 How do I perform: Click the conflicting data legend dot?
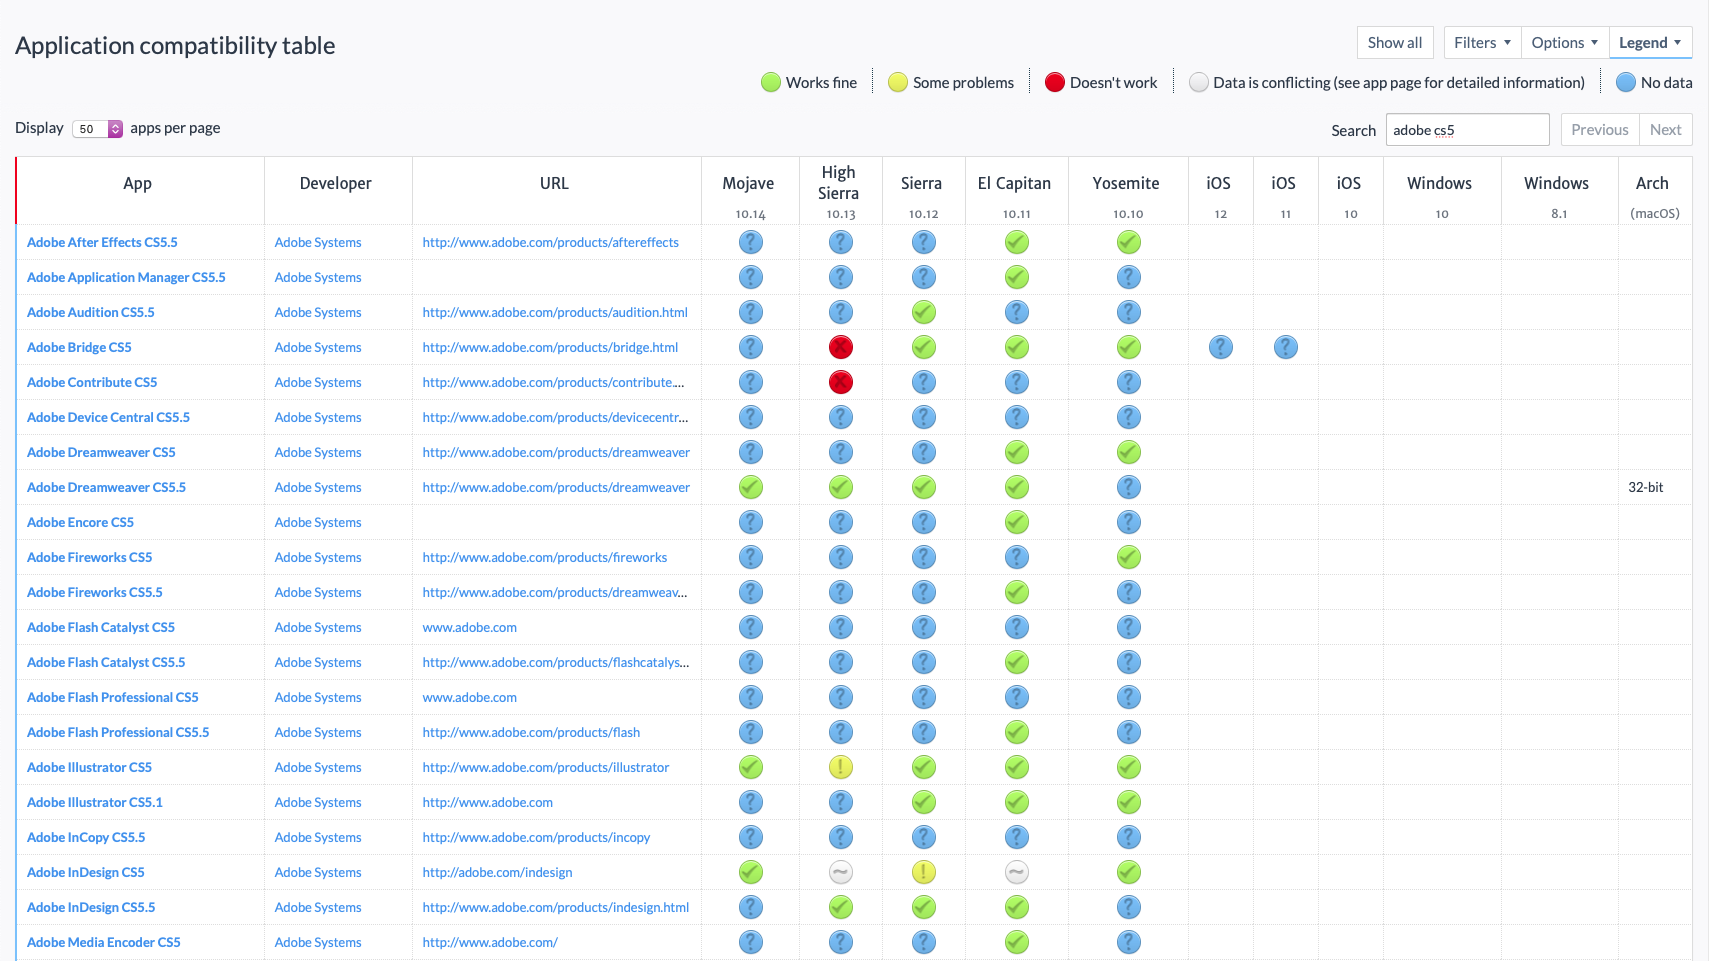[x=1199, y=82]
